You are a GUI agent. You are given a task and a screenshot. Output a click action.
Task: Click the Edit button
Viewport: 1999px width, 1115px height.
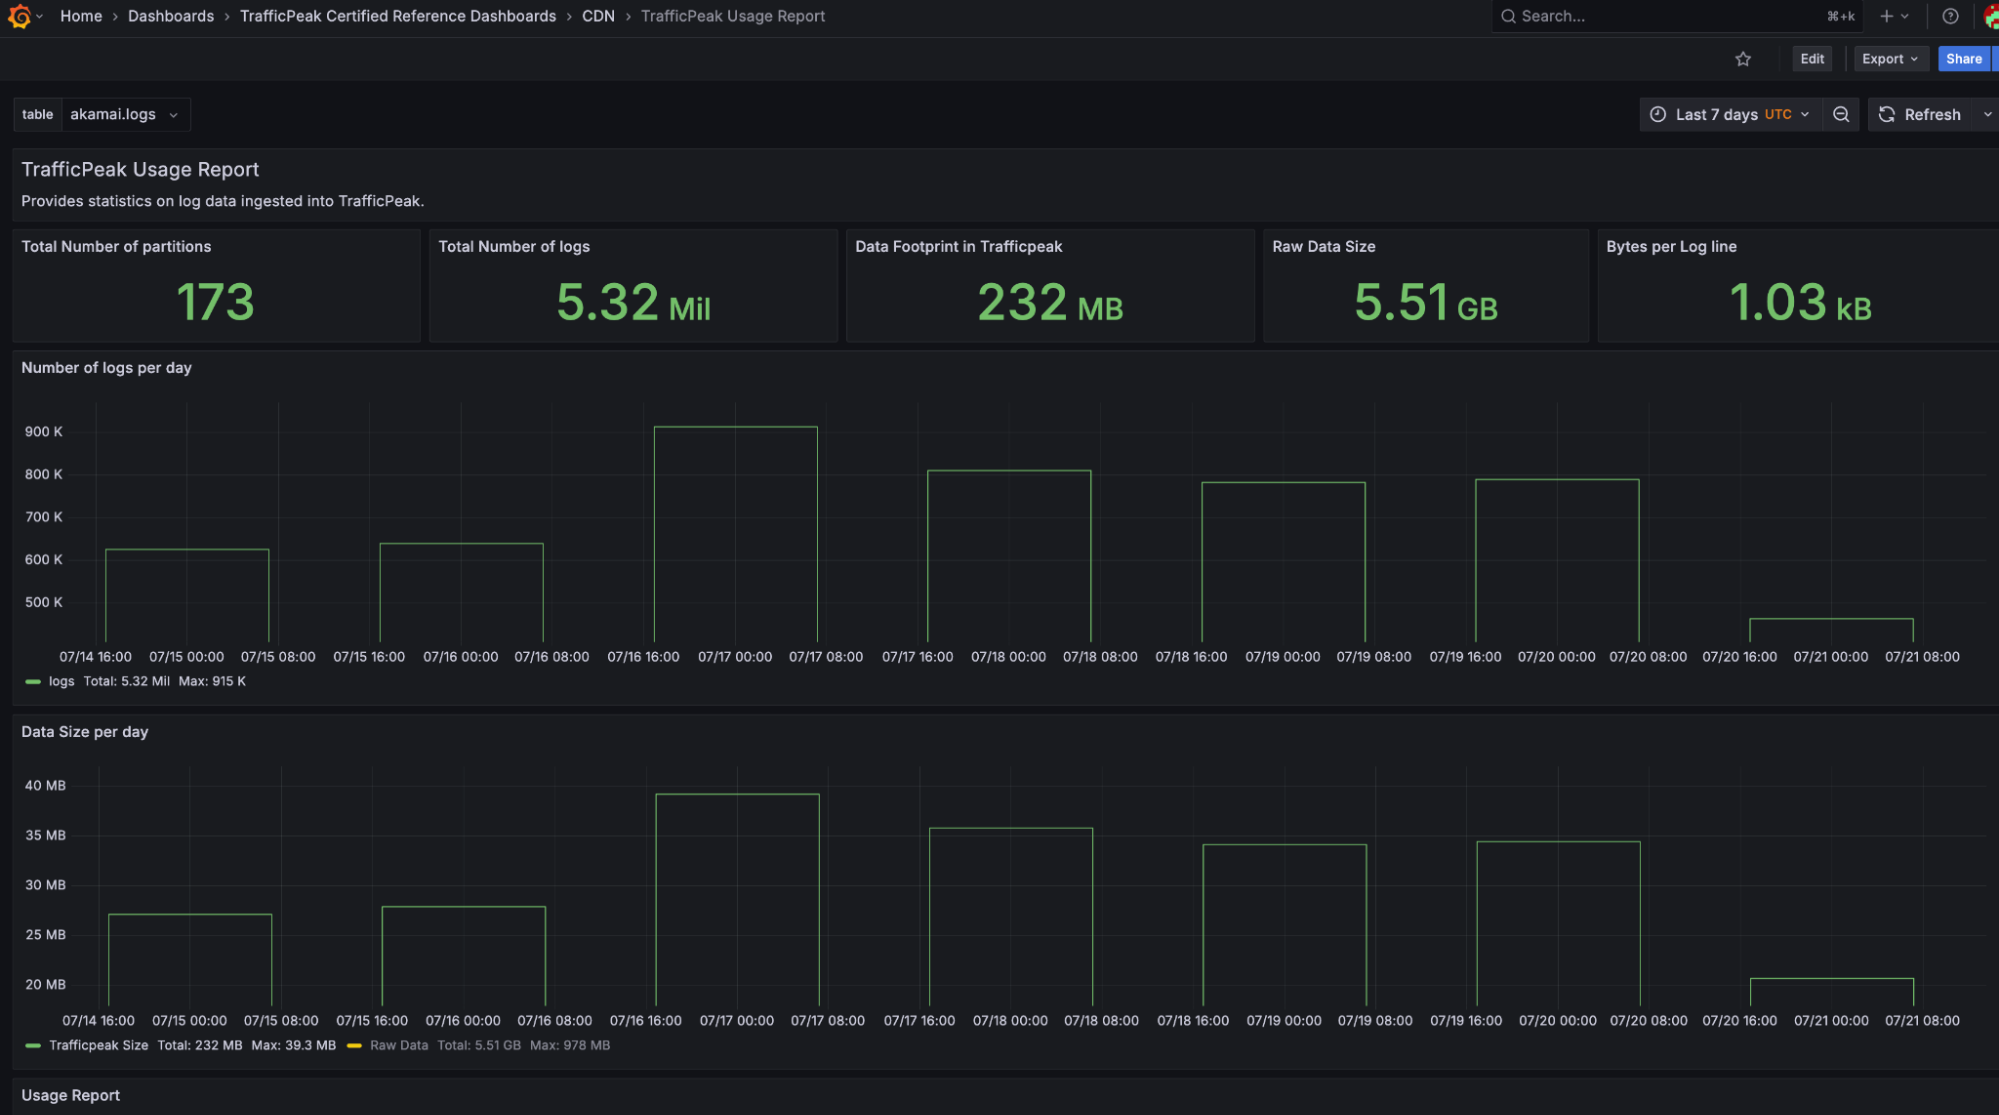tap(1811, 59)
